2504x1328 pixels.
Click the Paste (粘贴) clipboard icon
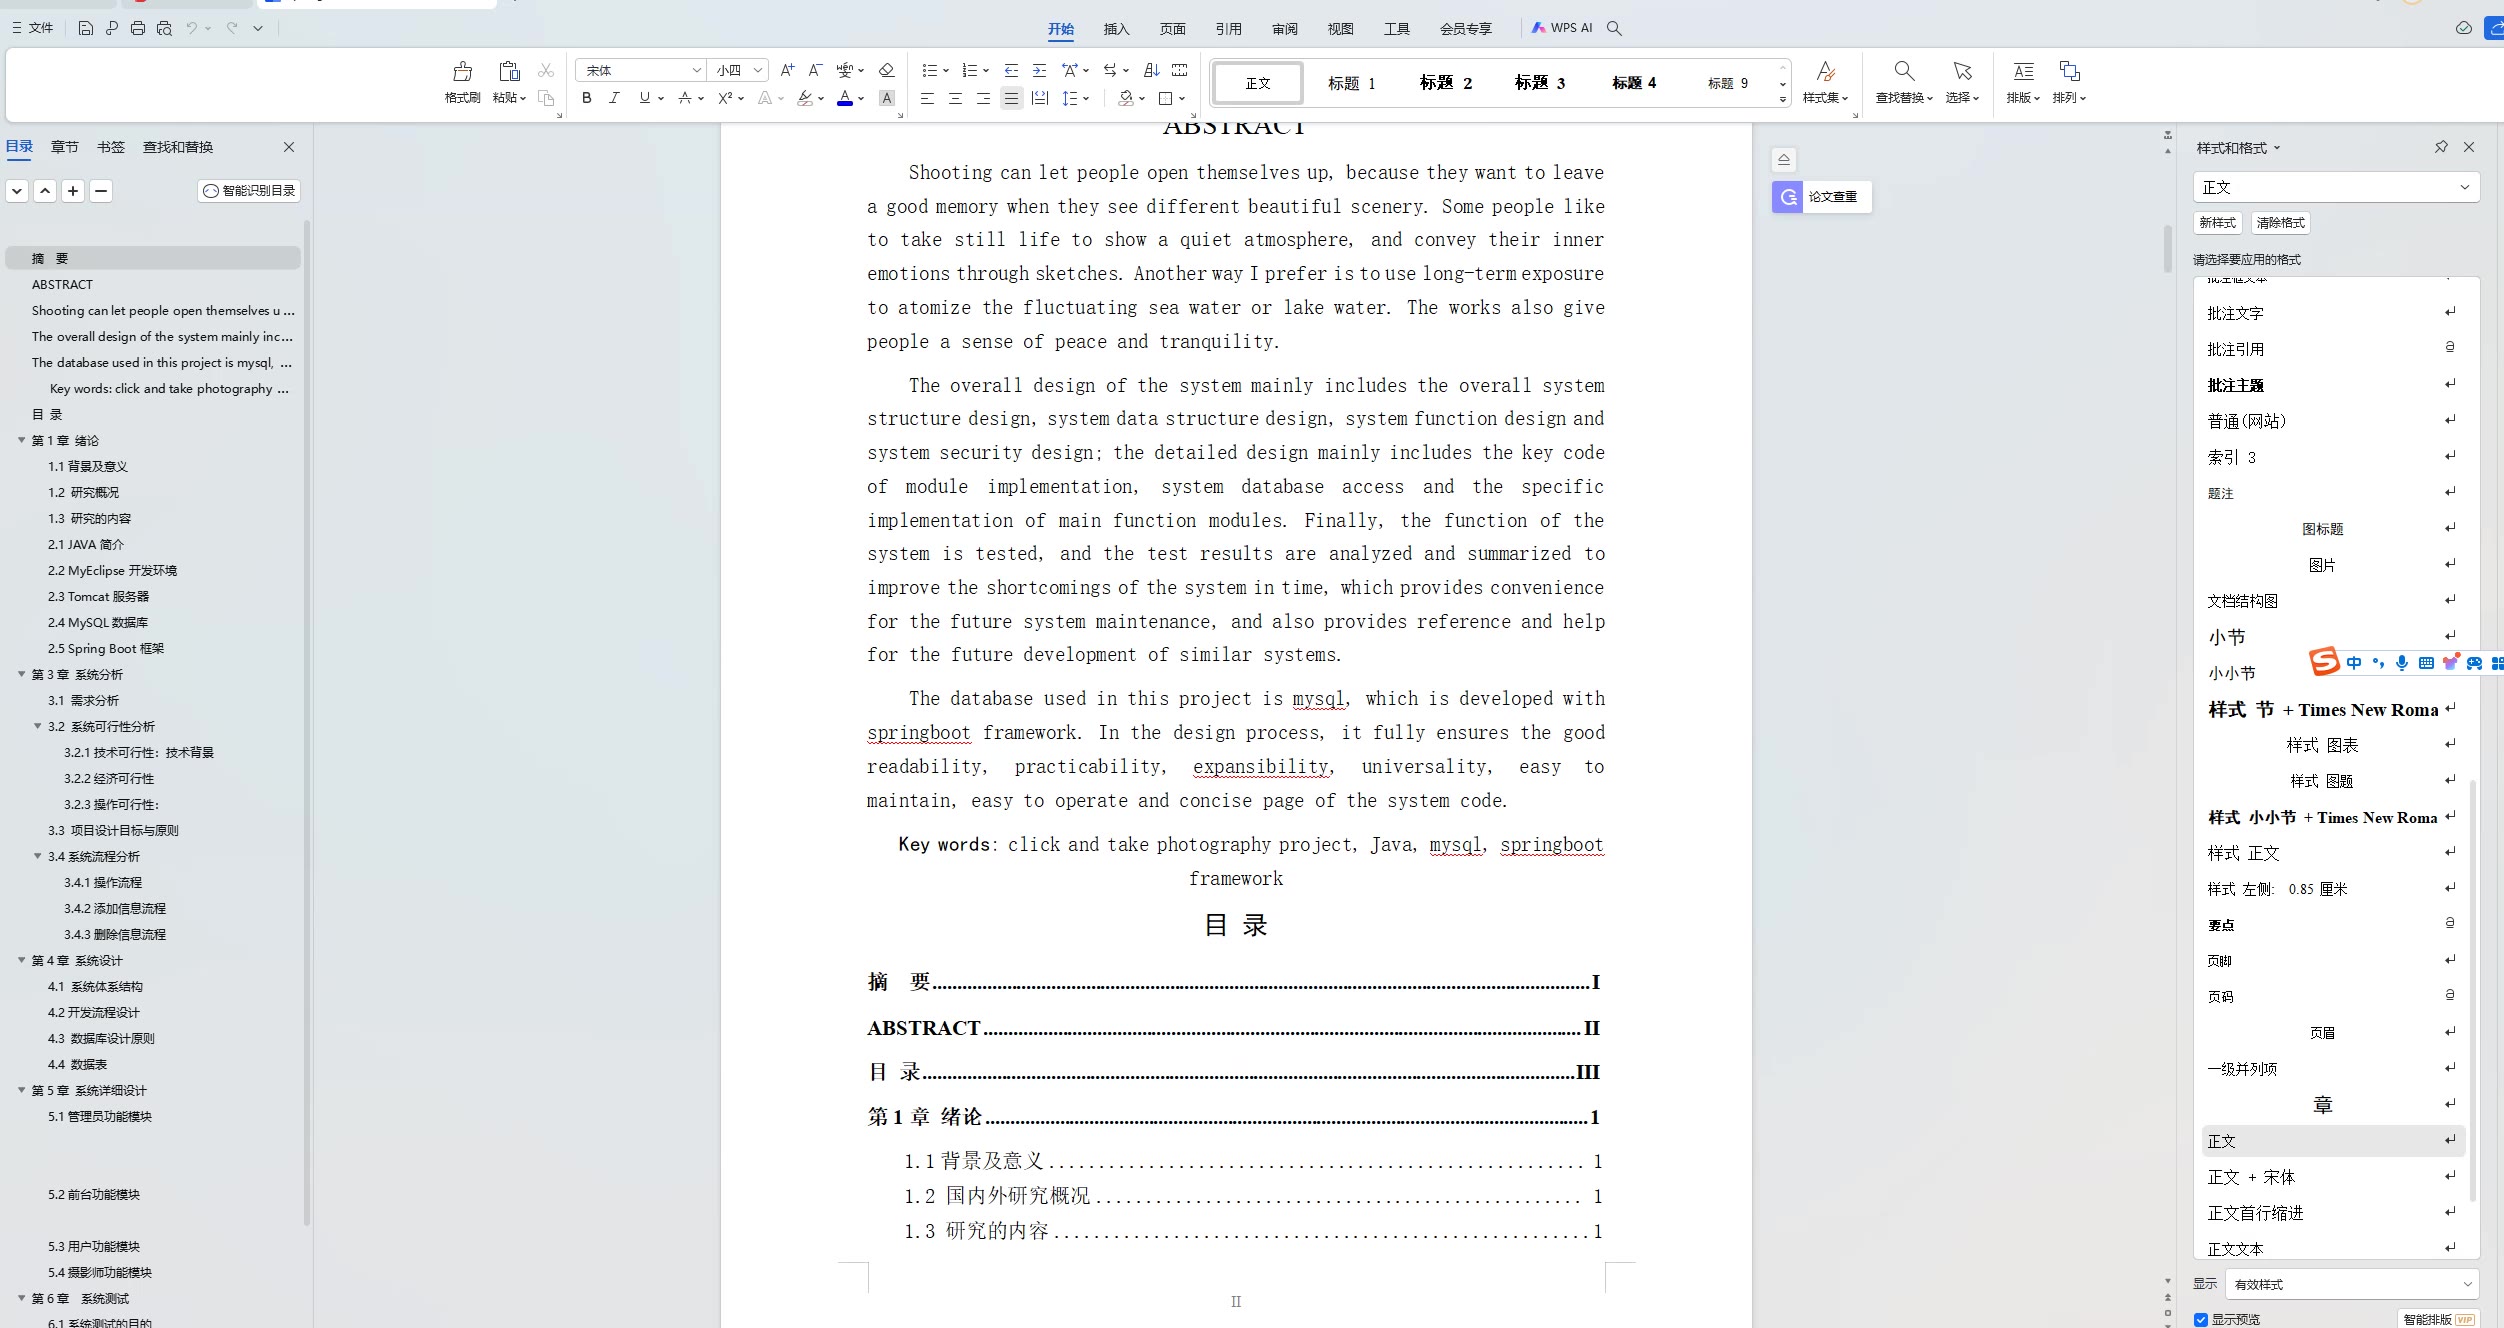click(x=509, y=71)
